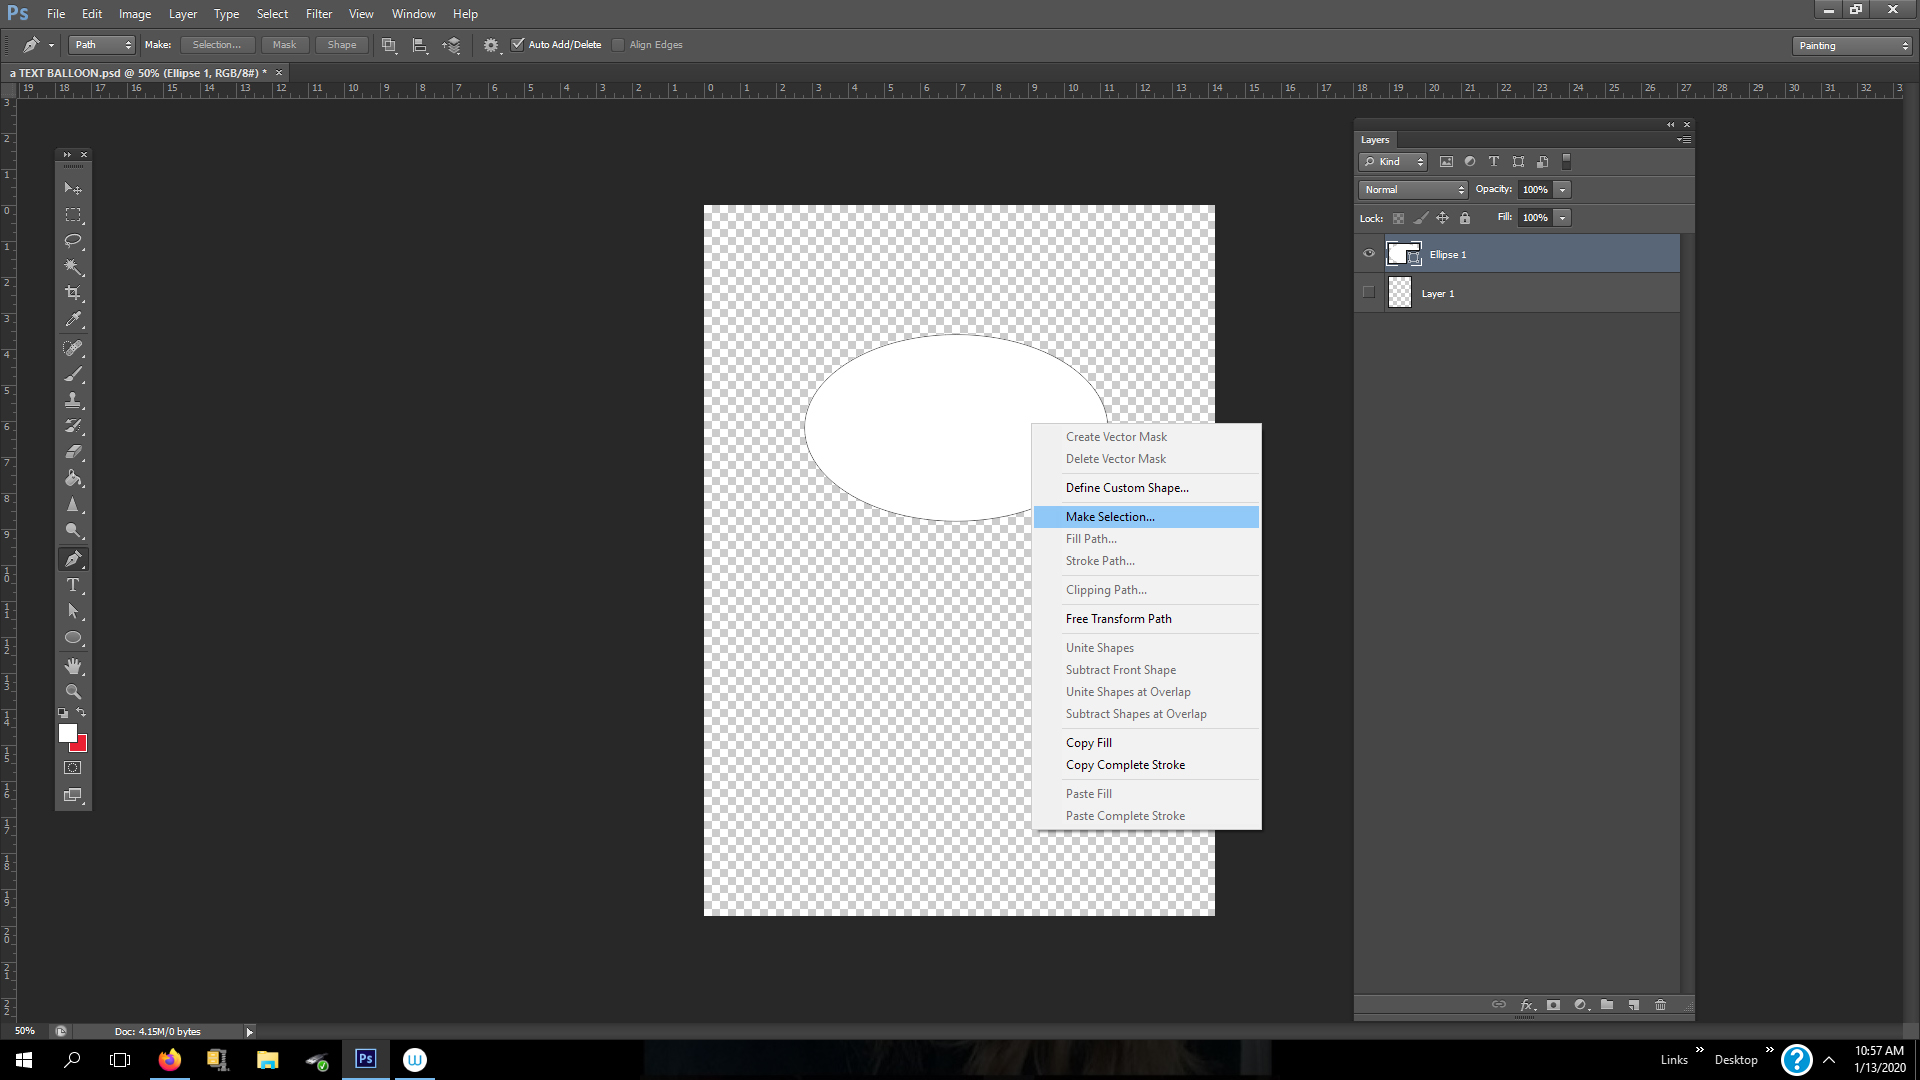Viewport: 1920px width, 1080px height.
Task: Activate the Hand tool
Action: point(73,665)
